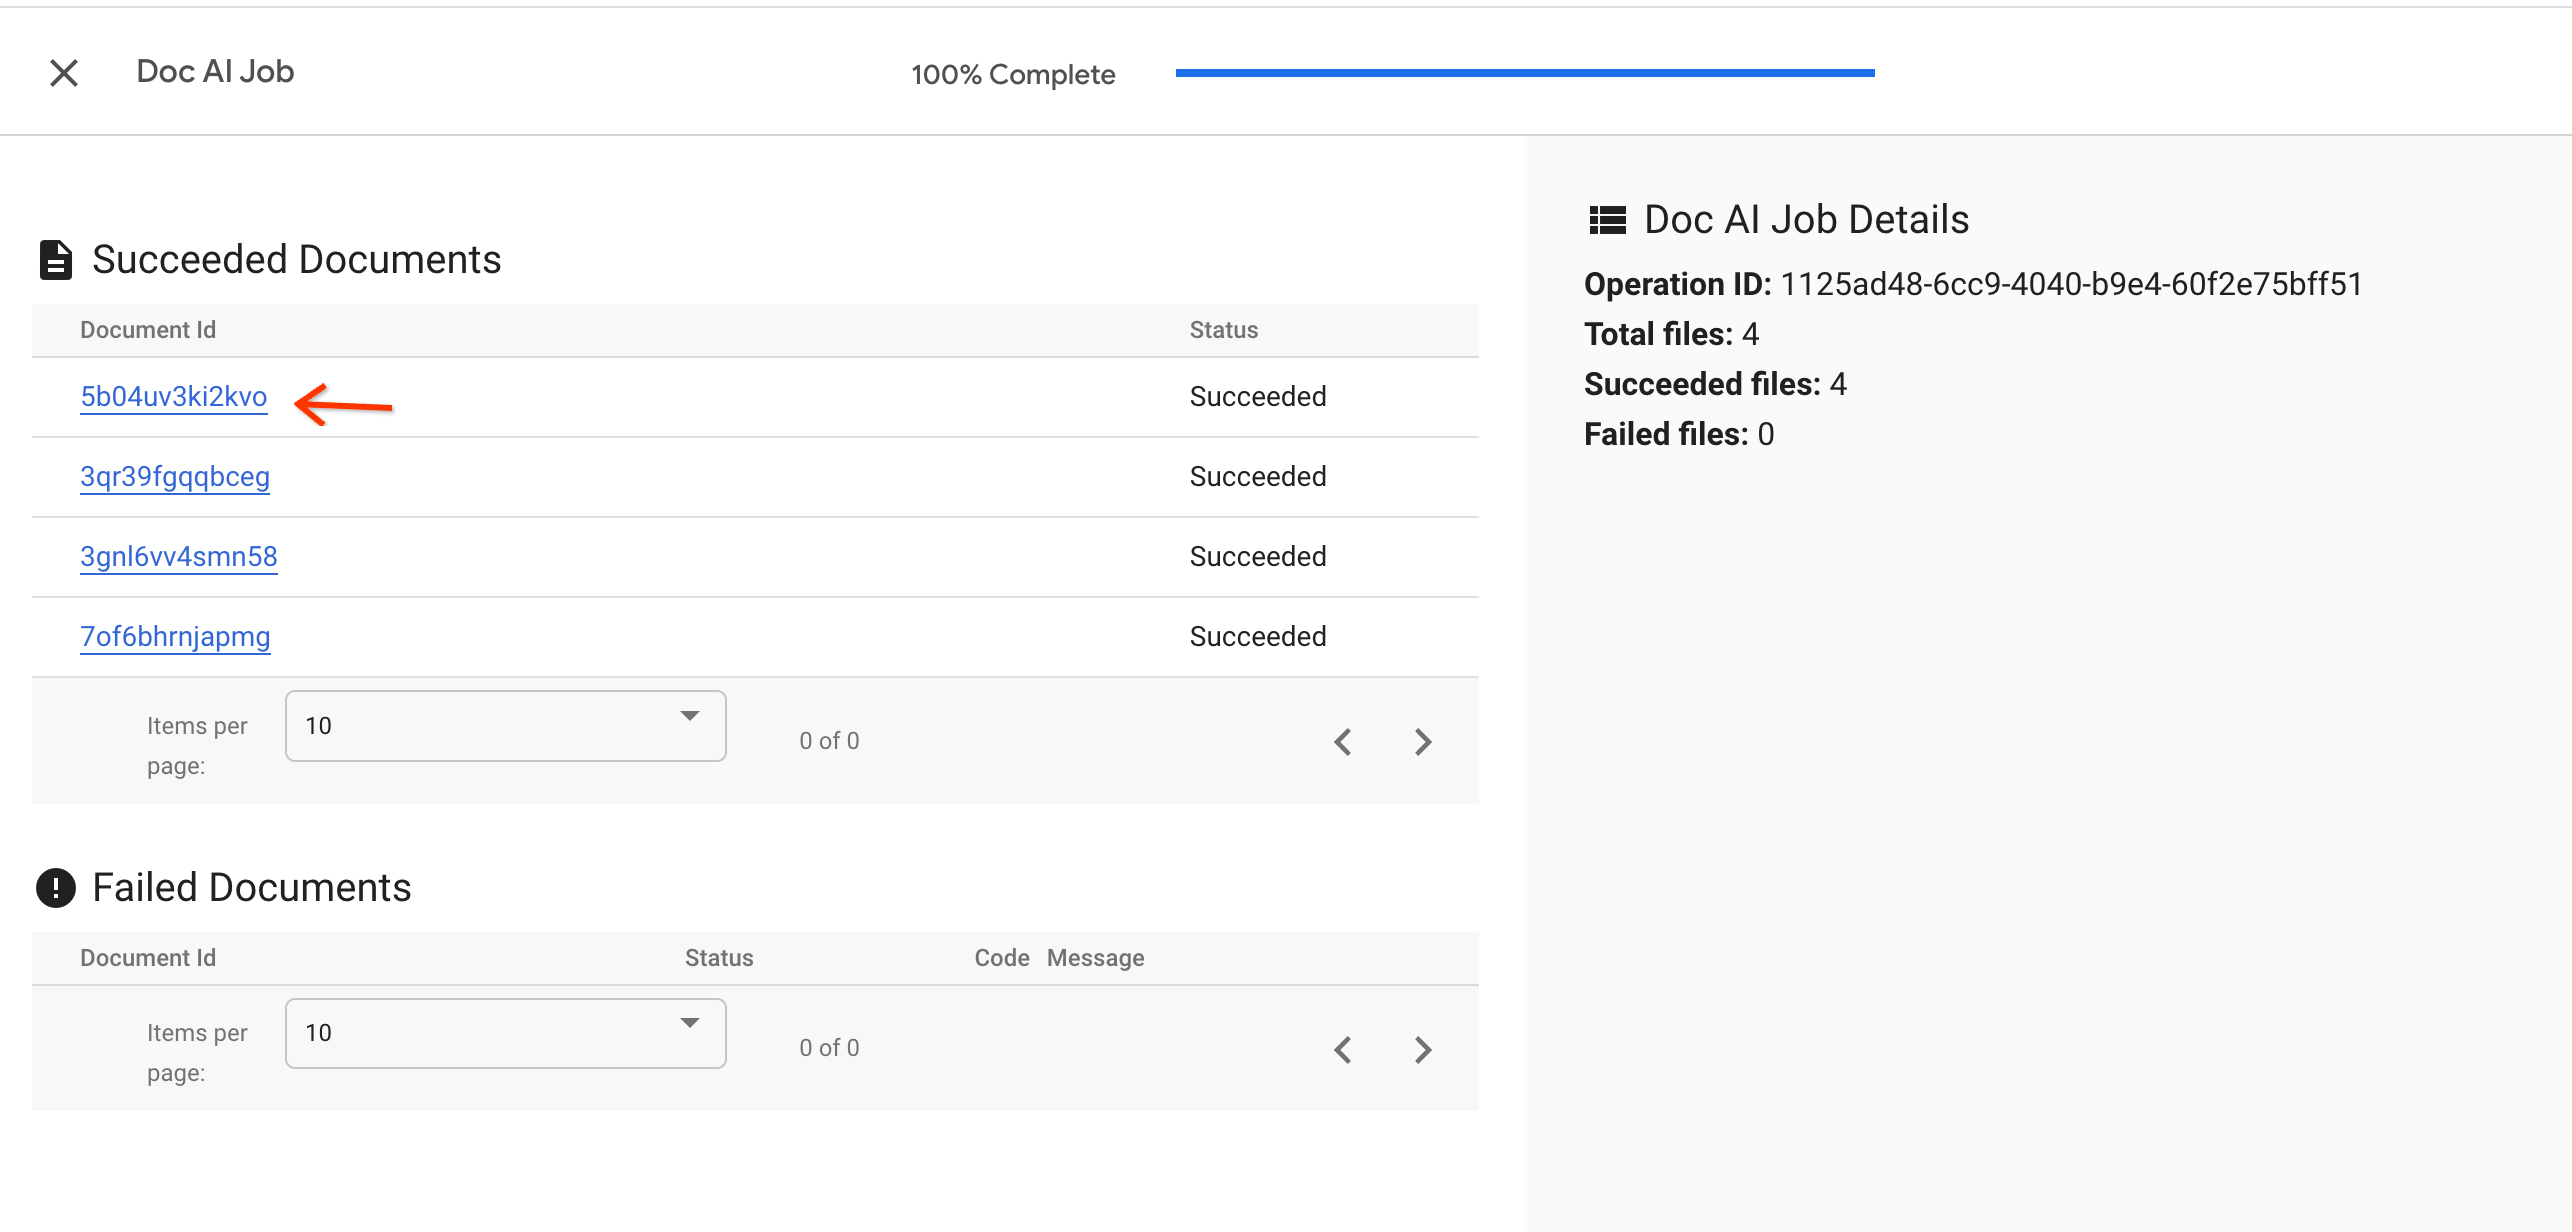Open document 3qr39fgqqbceg
This screenshot has width=2572, height=1232.
pos(175,477)
